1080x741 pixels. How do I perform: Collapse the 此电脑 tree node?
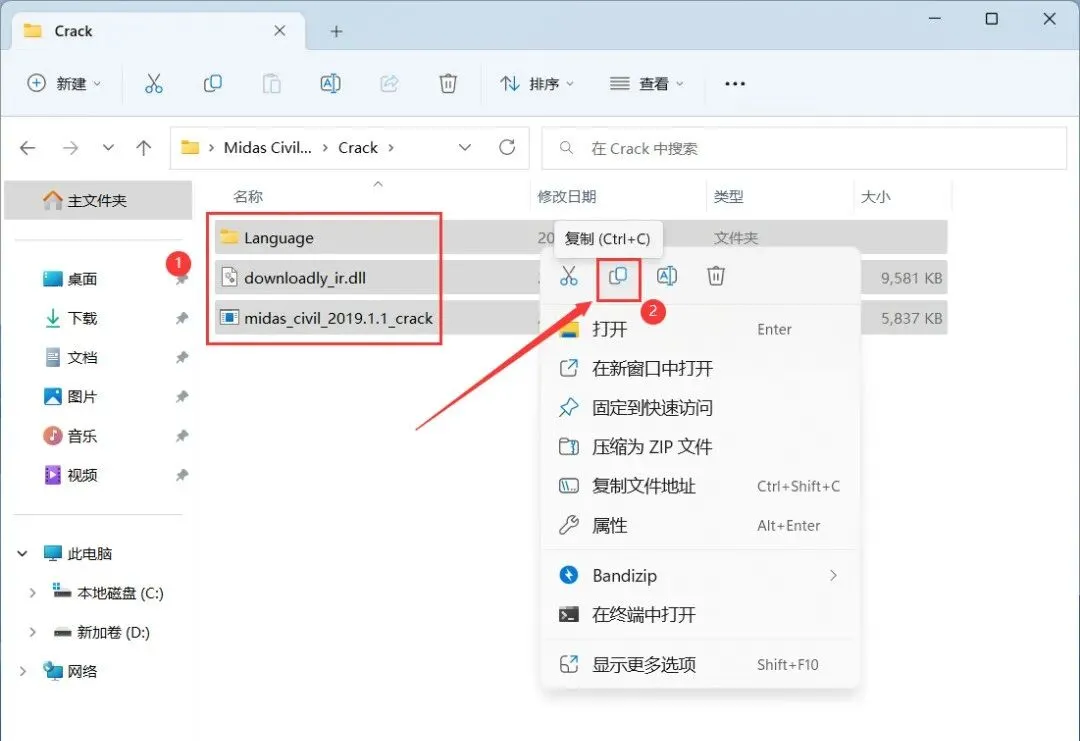(22, 553)
